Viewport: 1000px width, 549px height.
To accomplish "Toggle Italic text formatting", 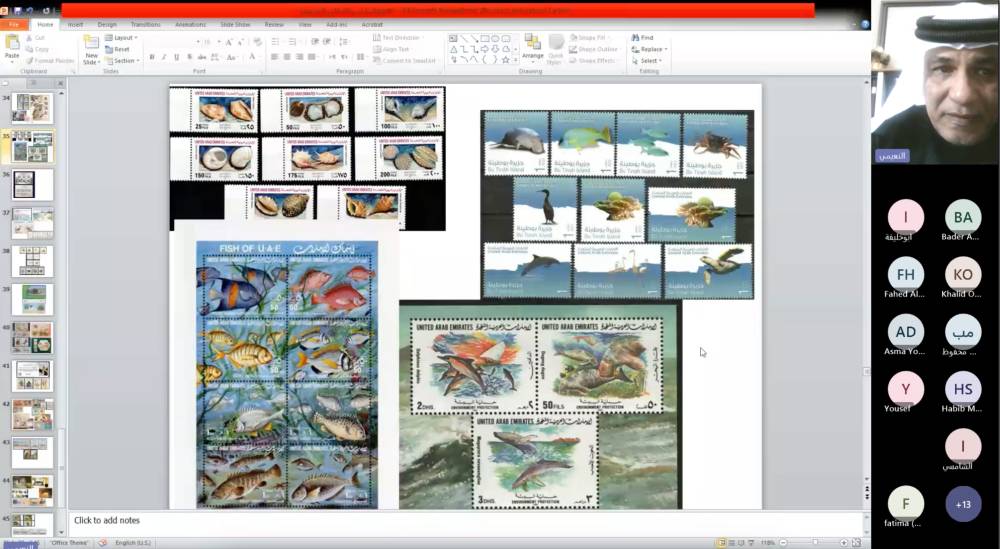I will (x=165, y=58).
